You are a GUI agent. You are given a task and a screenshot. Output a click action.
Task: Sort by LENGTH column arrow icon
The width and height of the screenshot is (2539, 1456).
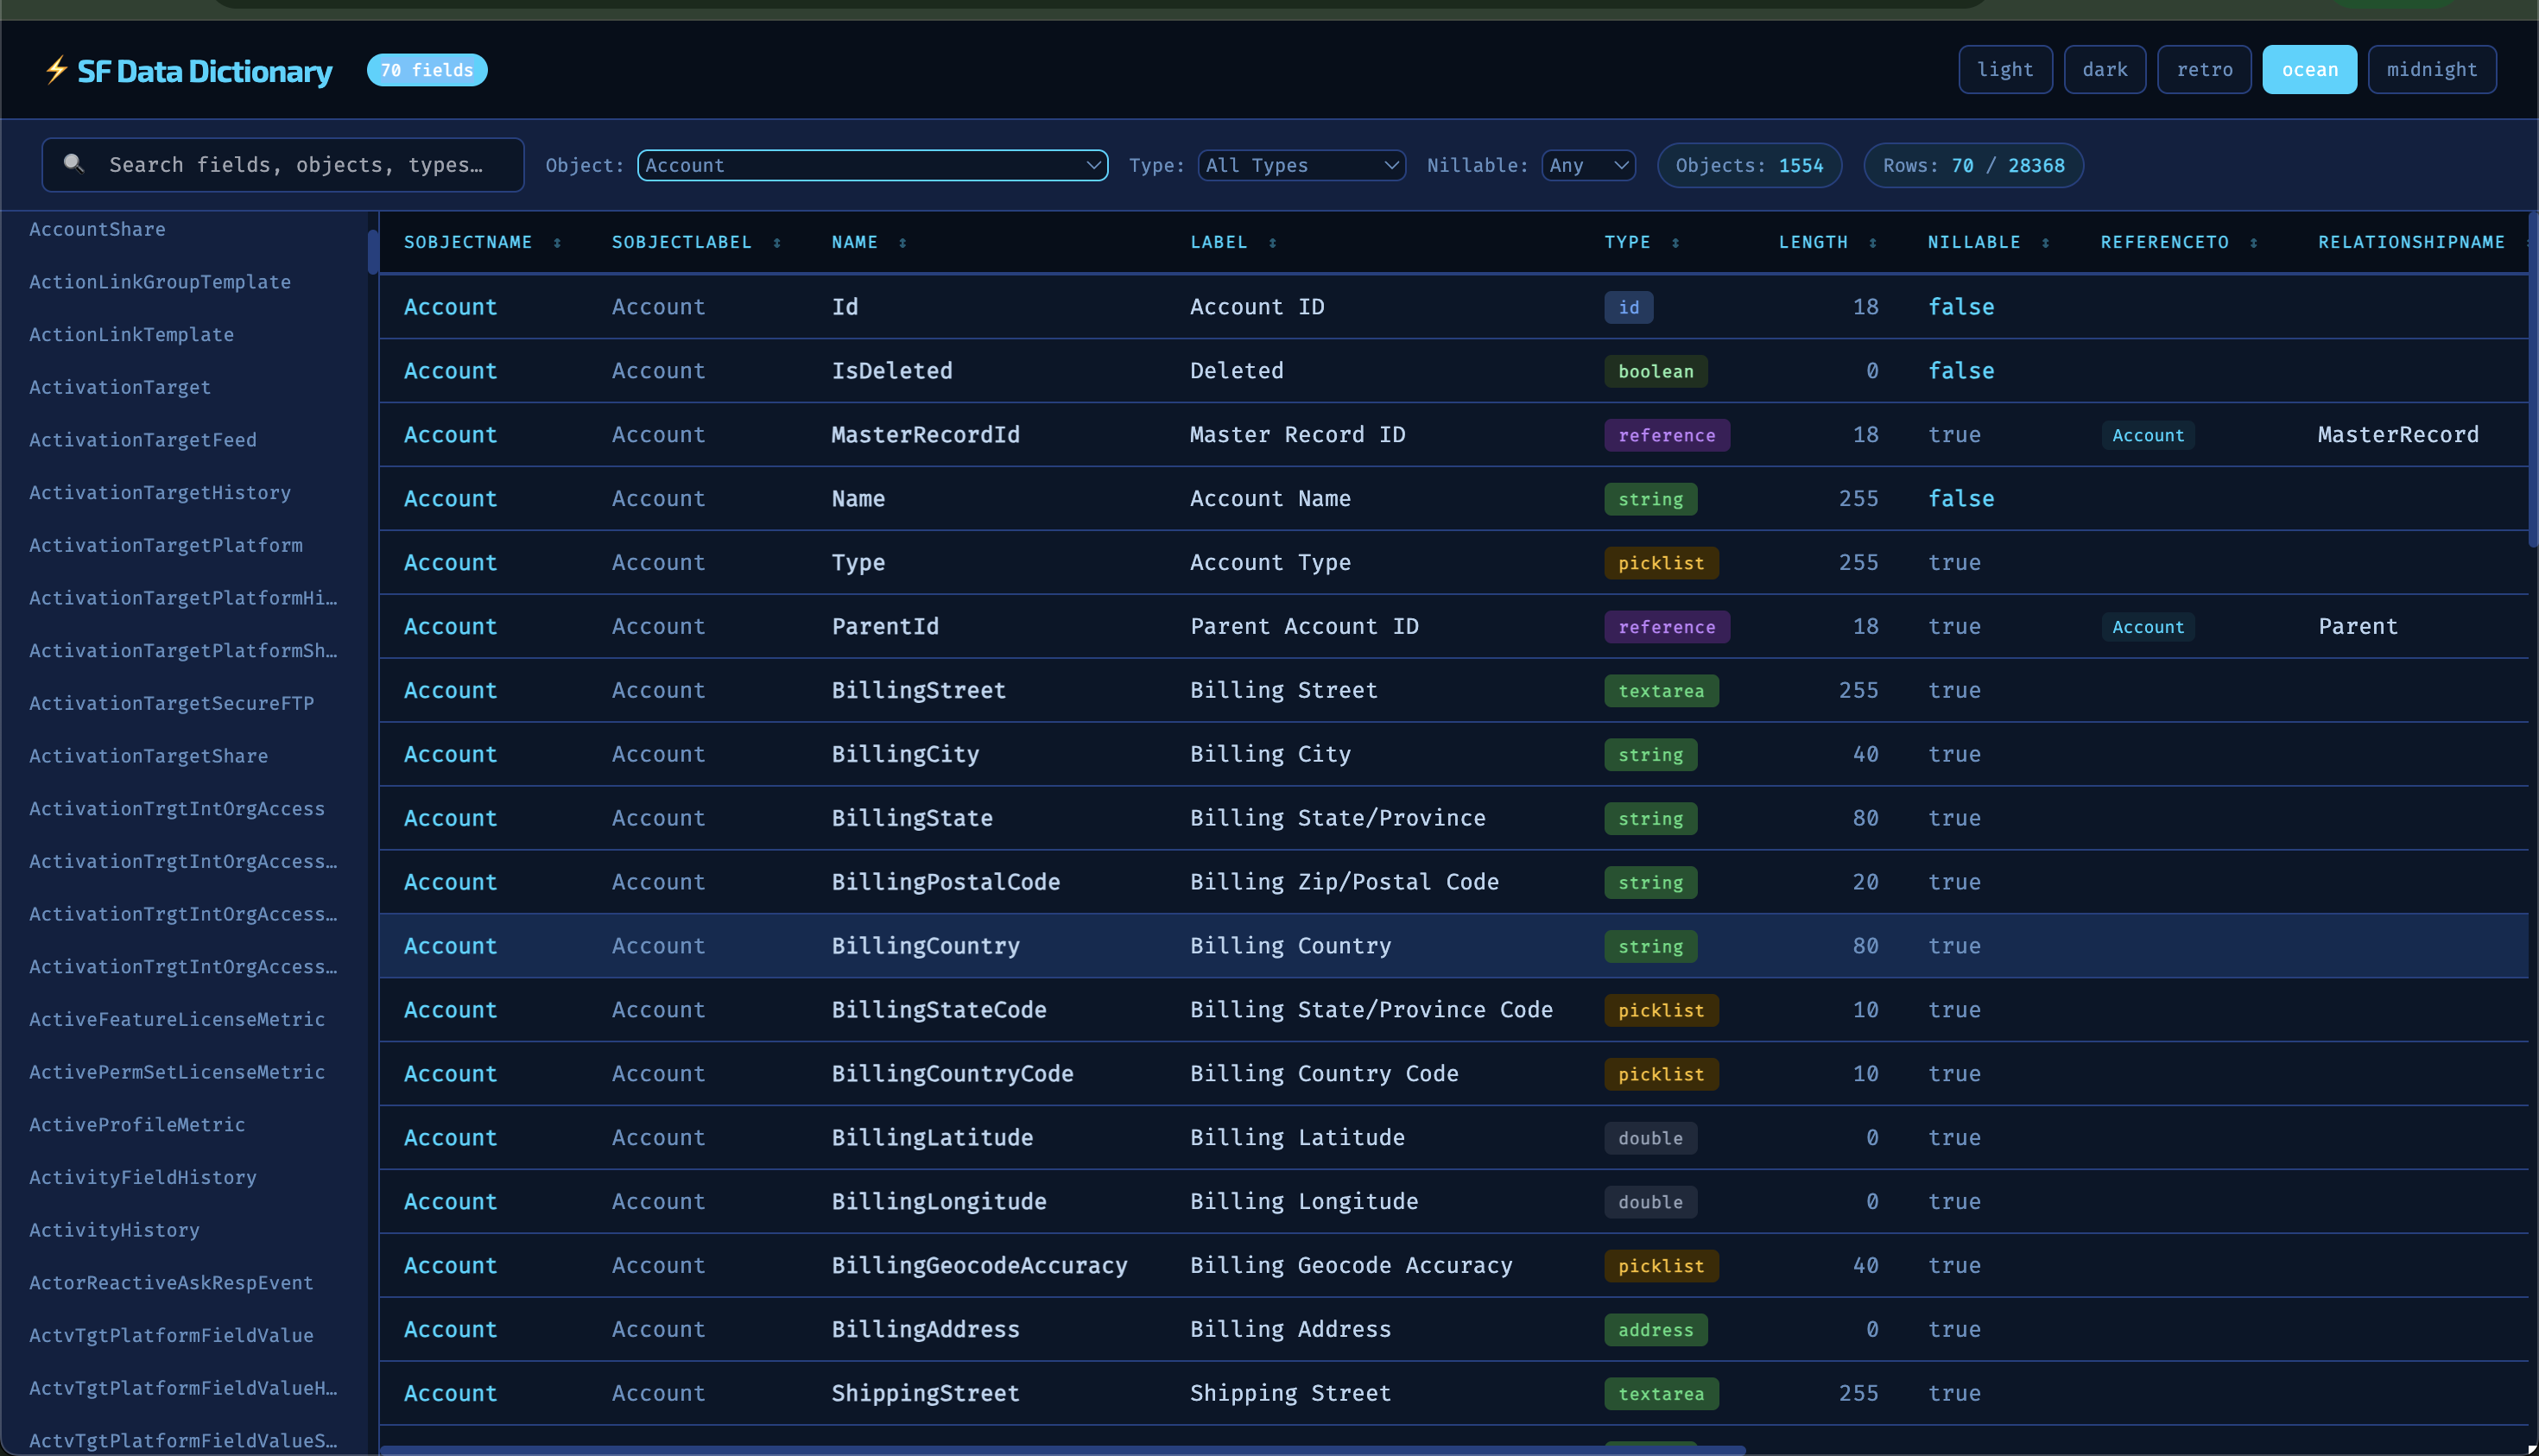[1872, 243]
